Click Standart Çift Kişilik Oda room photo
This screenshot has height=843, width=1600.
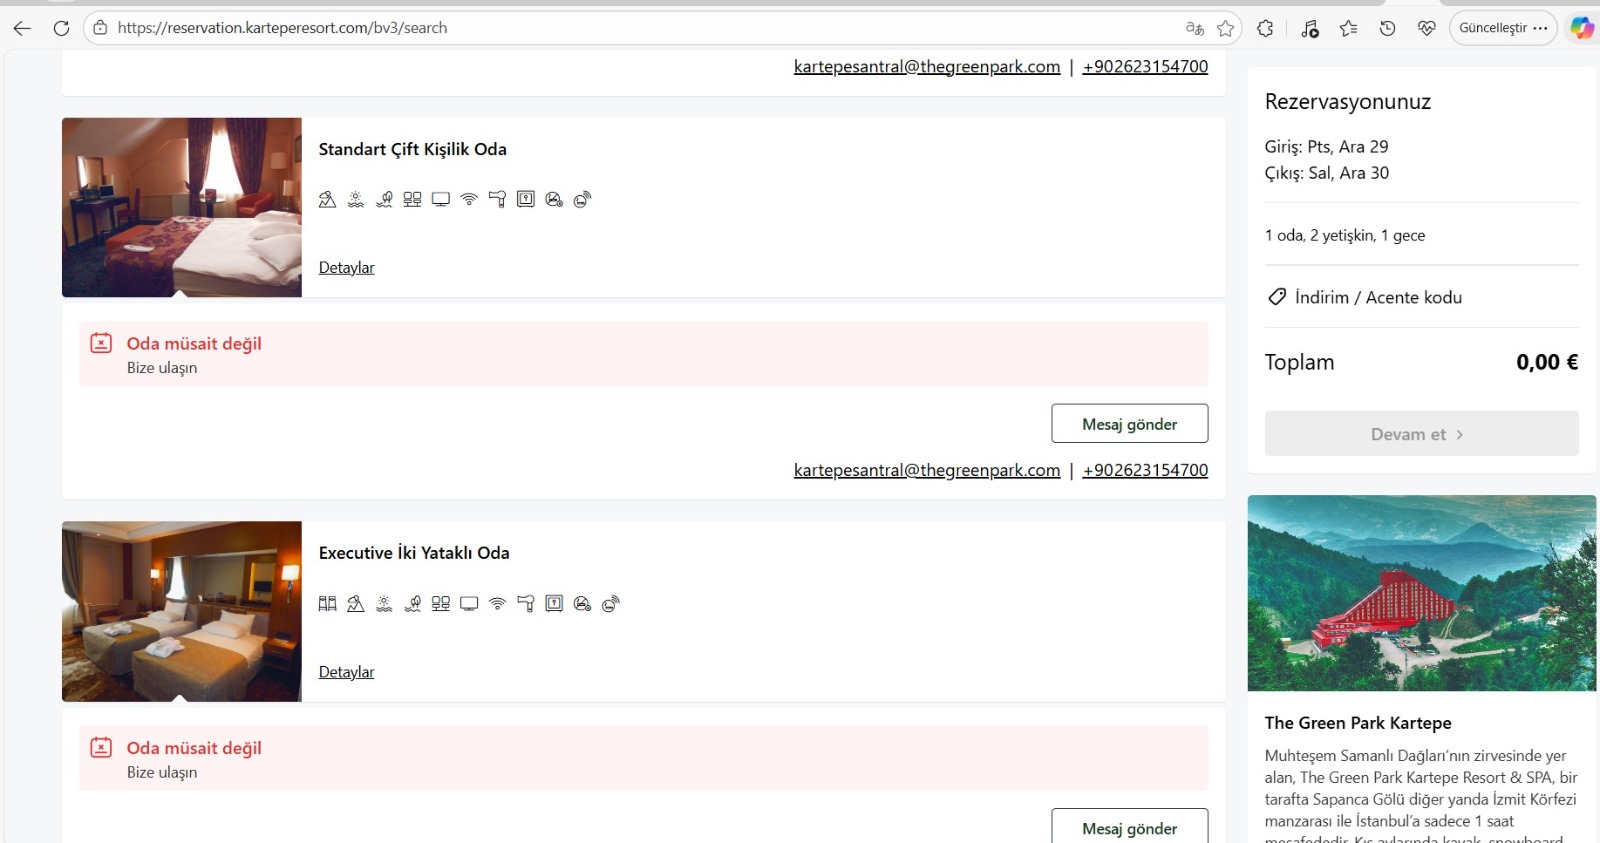pyautogui.click(x=182, y=207)
